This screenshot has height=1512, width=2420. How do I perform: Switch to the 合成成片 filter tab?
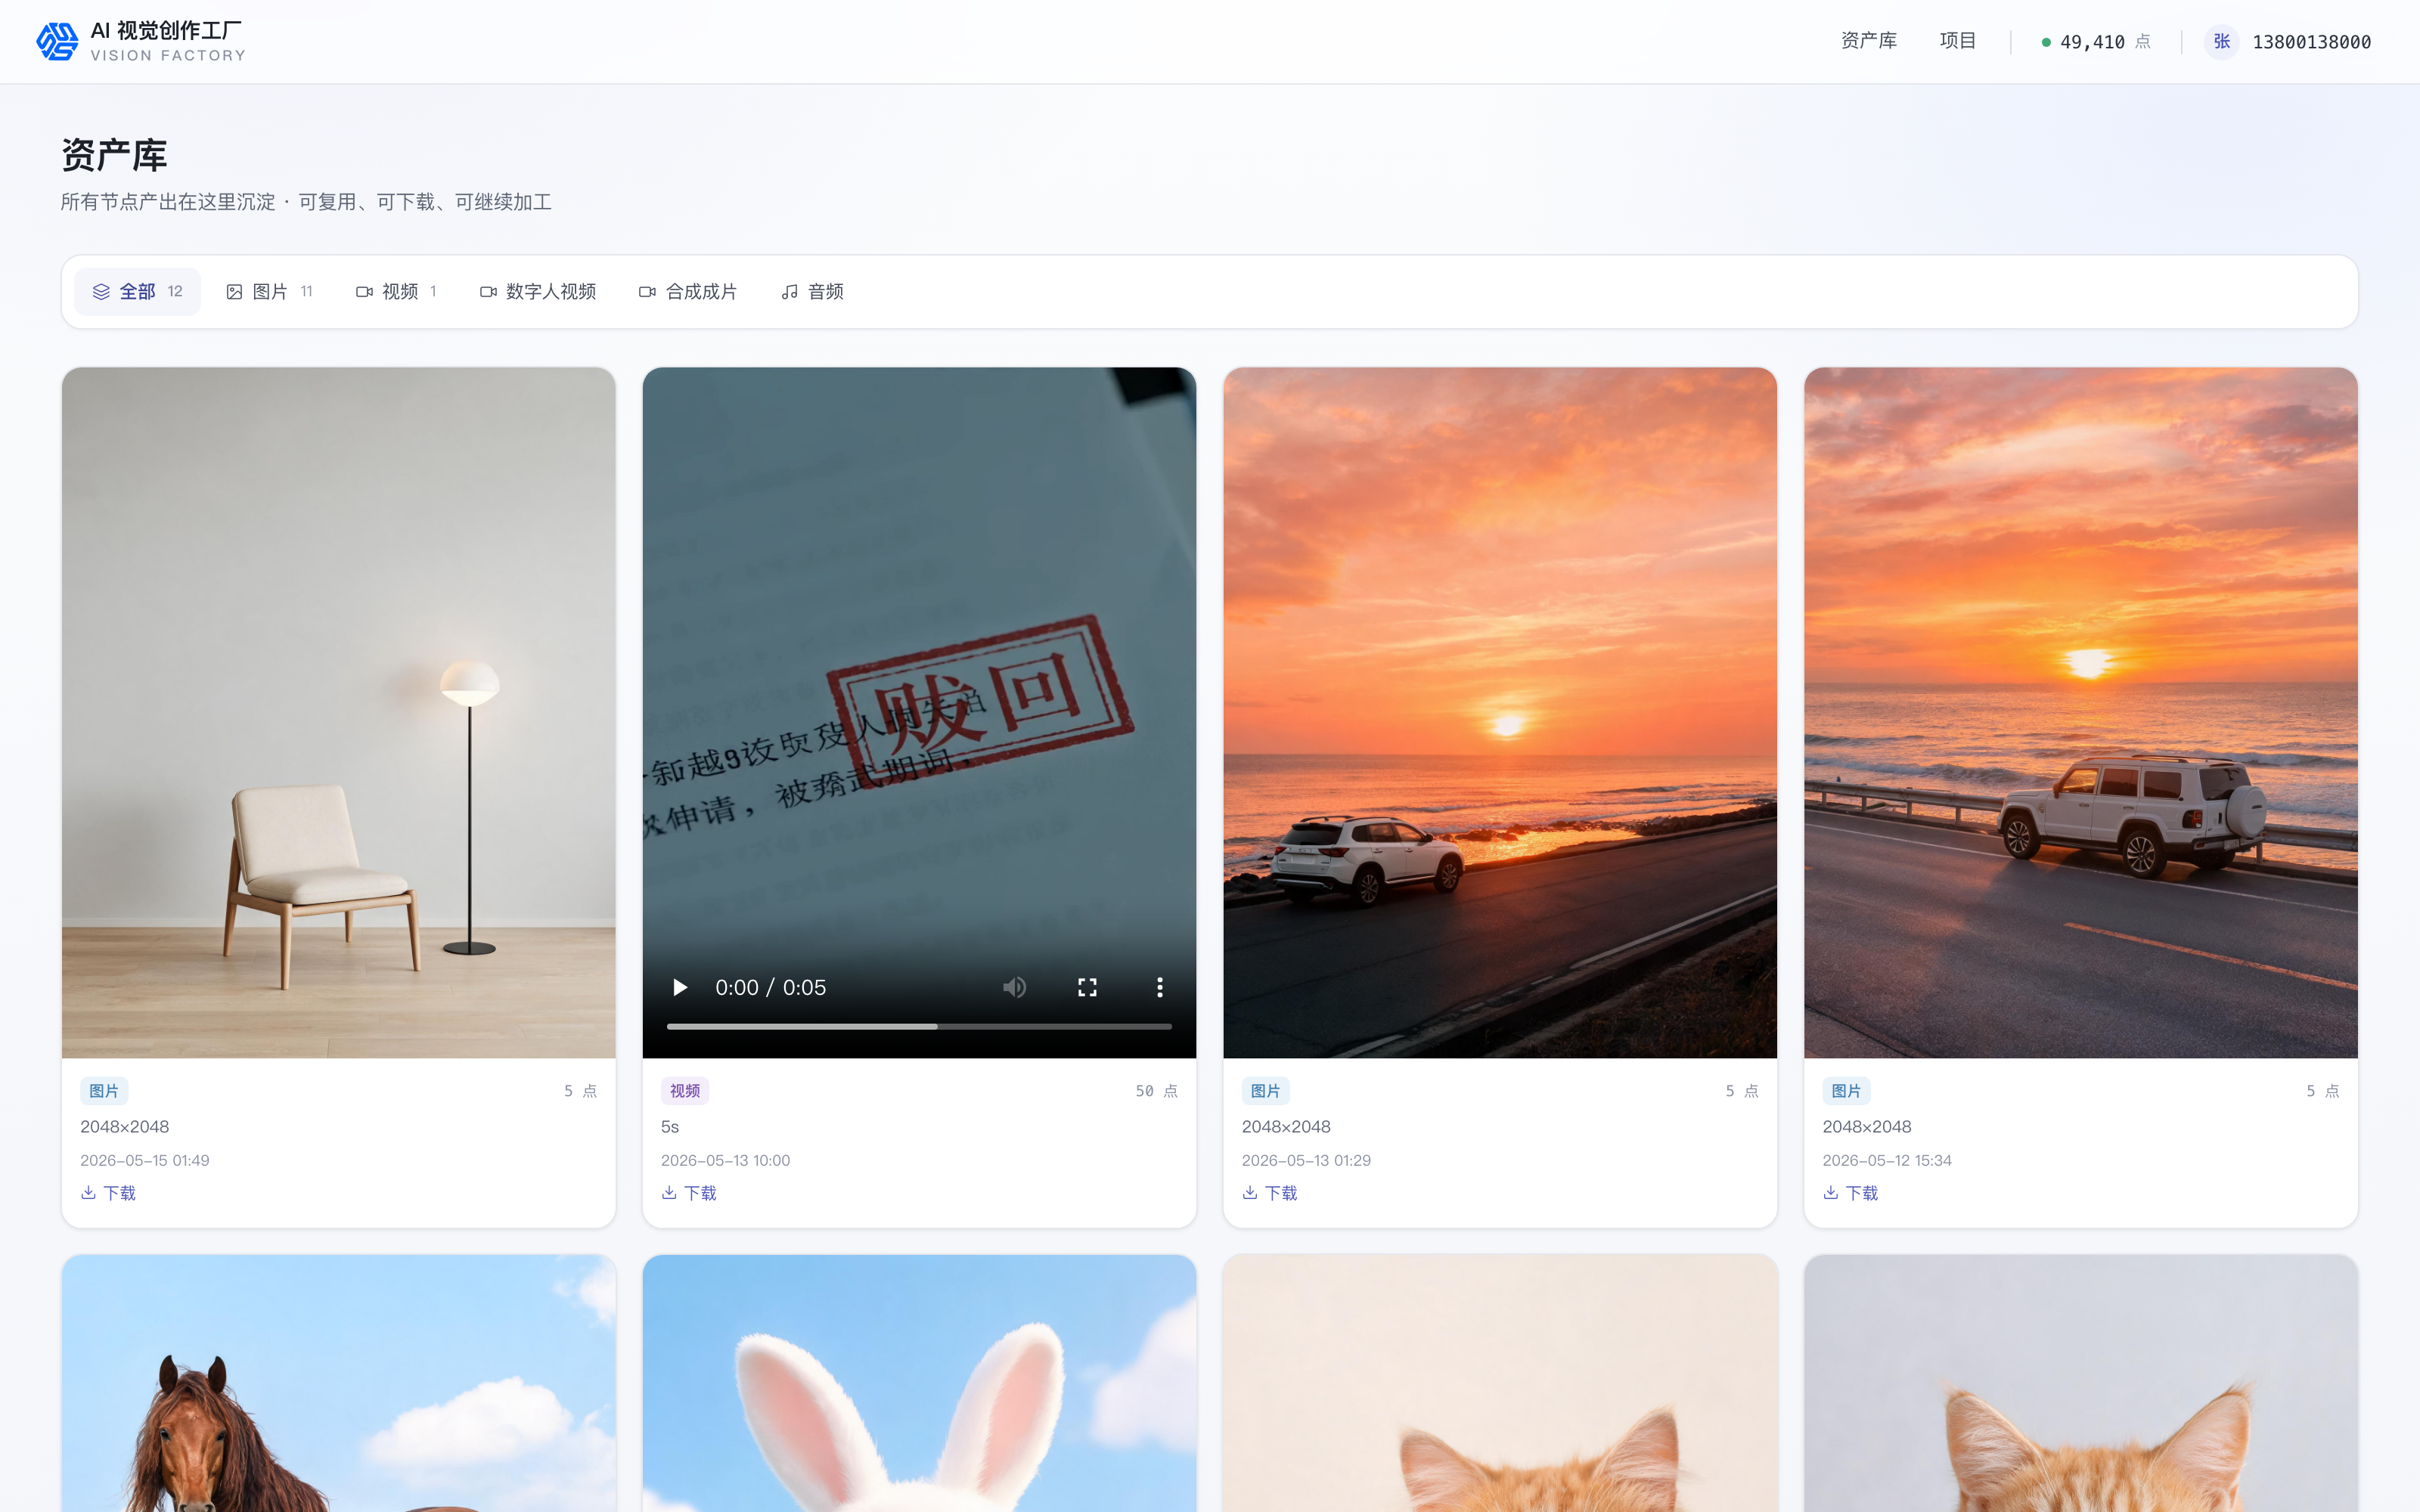click(688, 291)
